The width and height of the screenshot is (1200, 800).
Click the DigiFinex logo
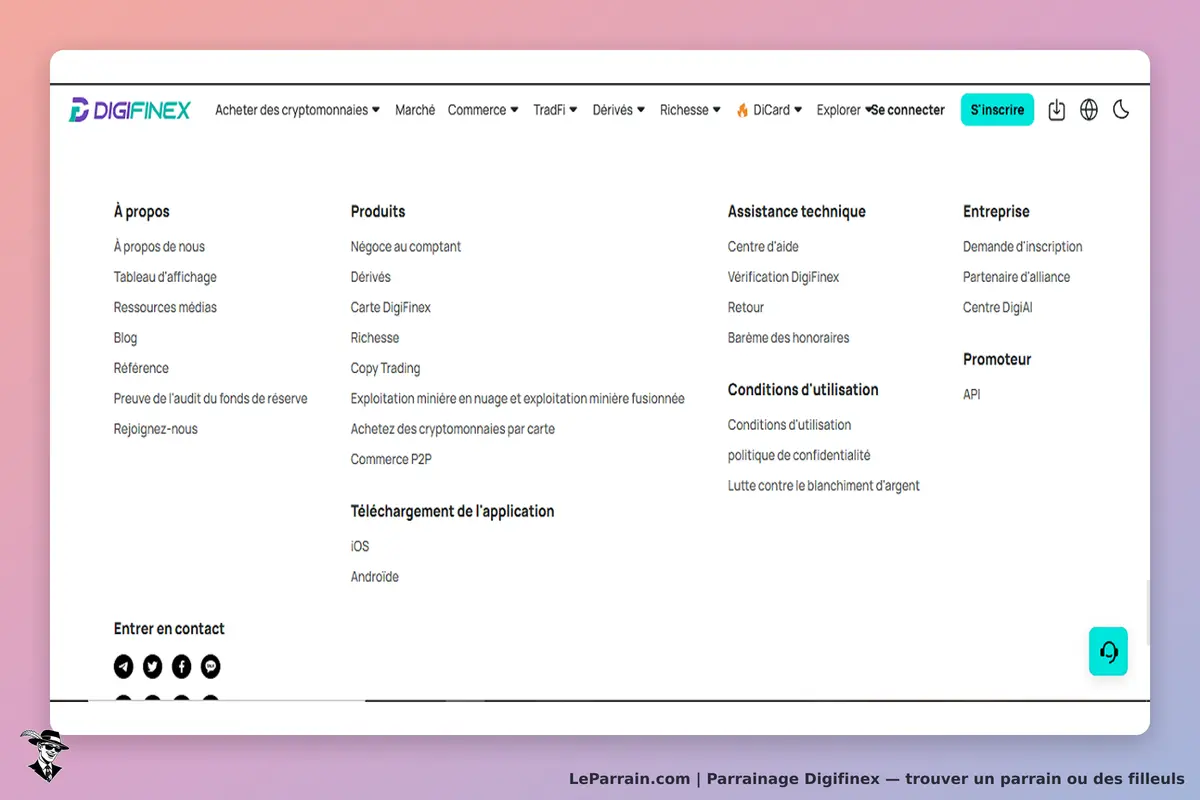point(129,110)
